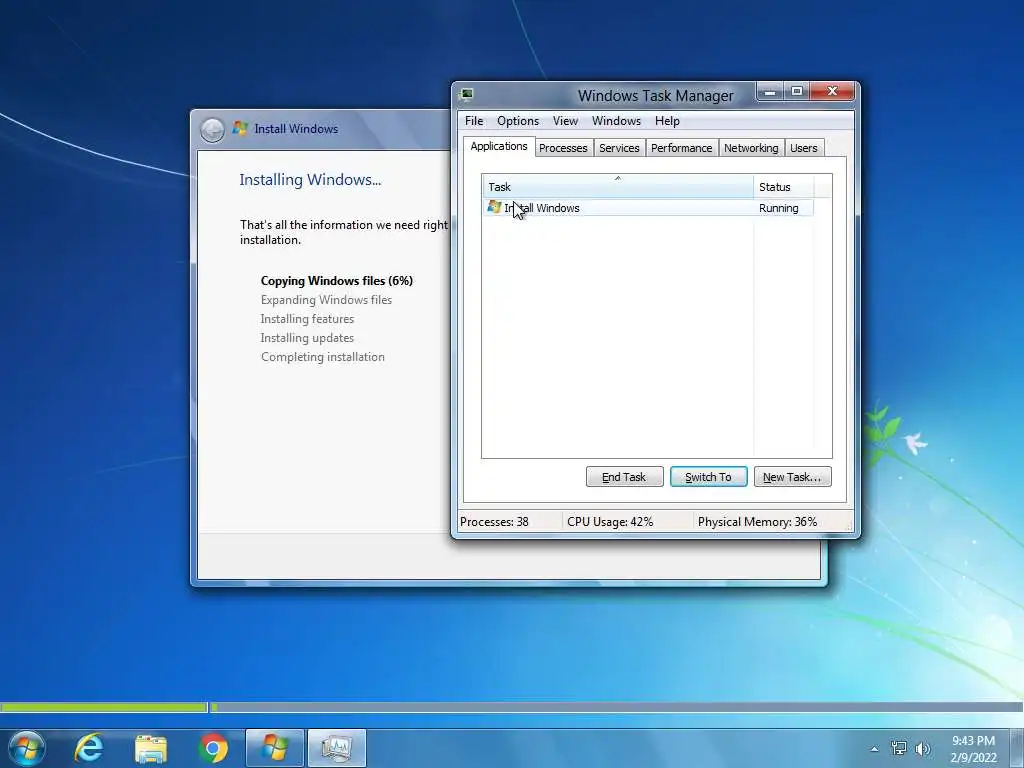
Task: Click the Running status cell
Action: (778, 208)
